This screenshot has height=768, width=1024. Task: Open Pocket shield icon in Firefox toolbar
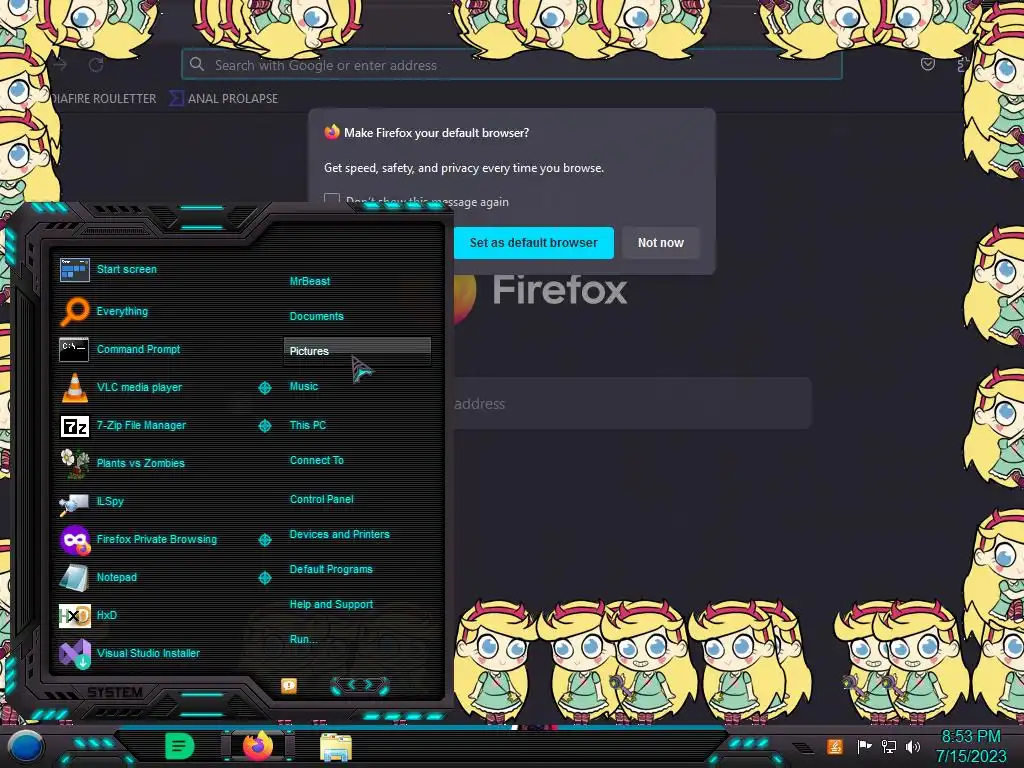(x=927, y=64)
